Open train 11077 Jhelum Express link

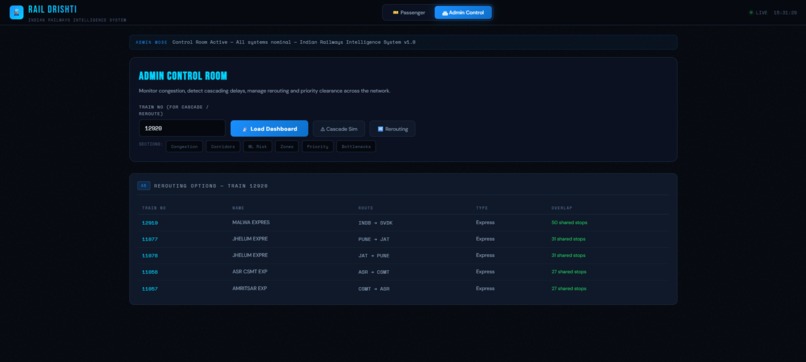pos(150,239)
